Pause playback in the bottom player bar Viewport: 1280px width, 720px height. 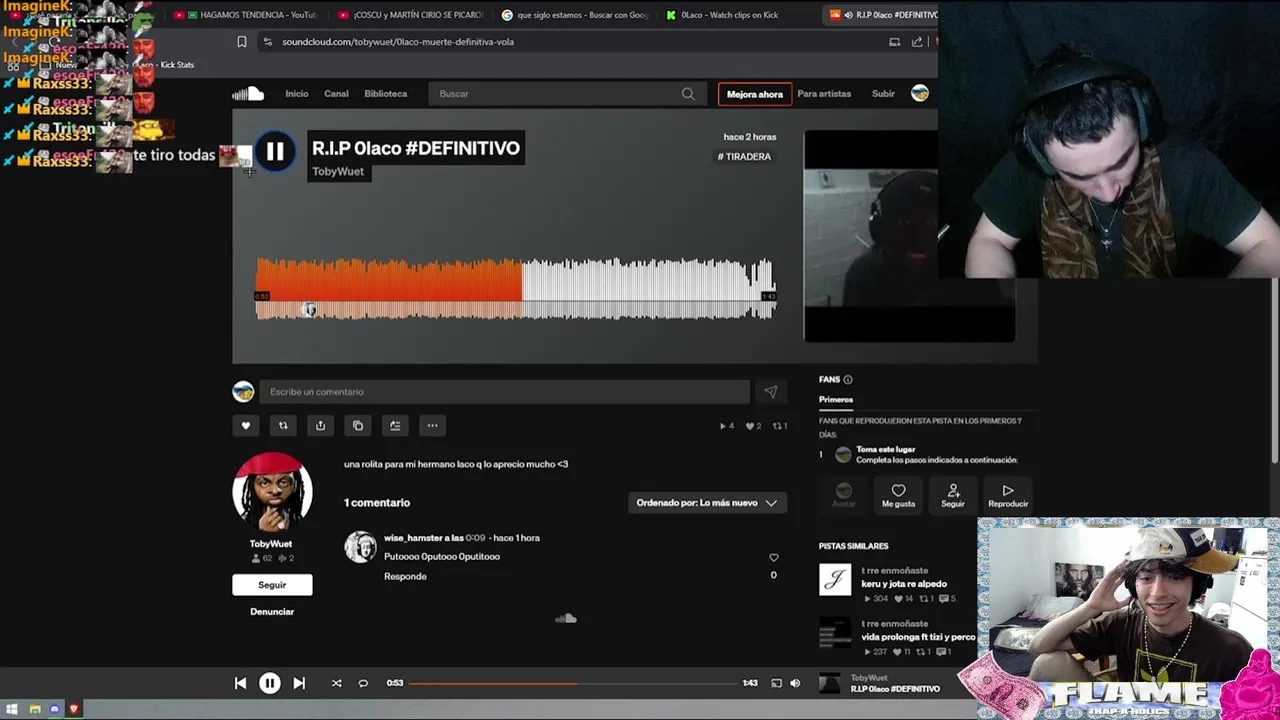[269, 683]
